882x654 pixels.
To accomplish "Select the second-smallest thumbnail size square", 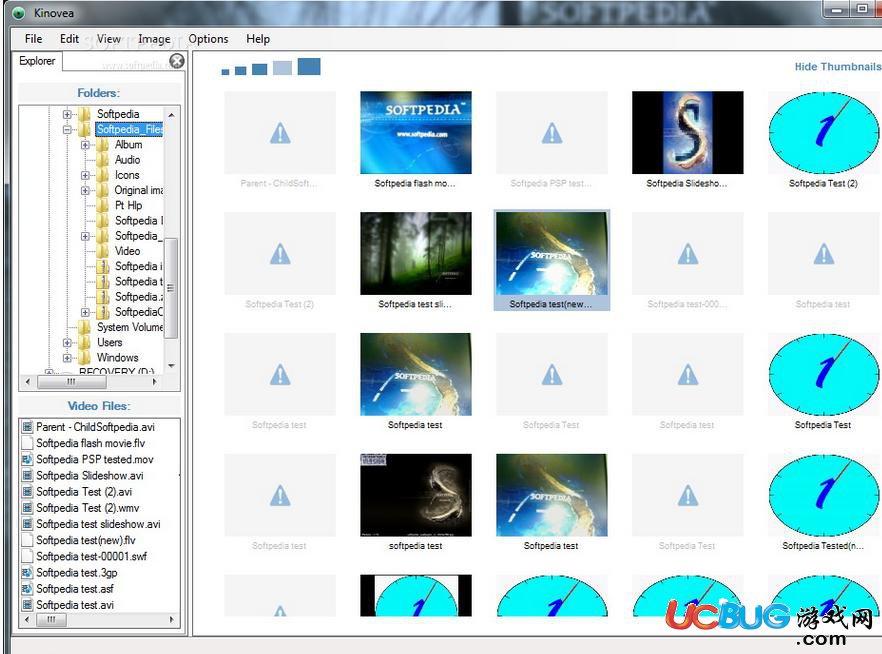I will click(240, 71).
